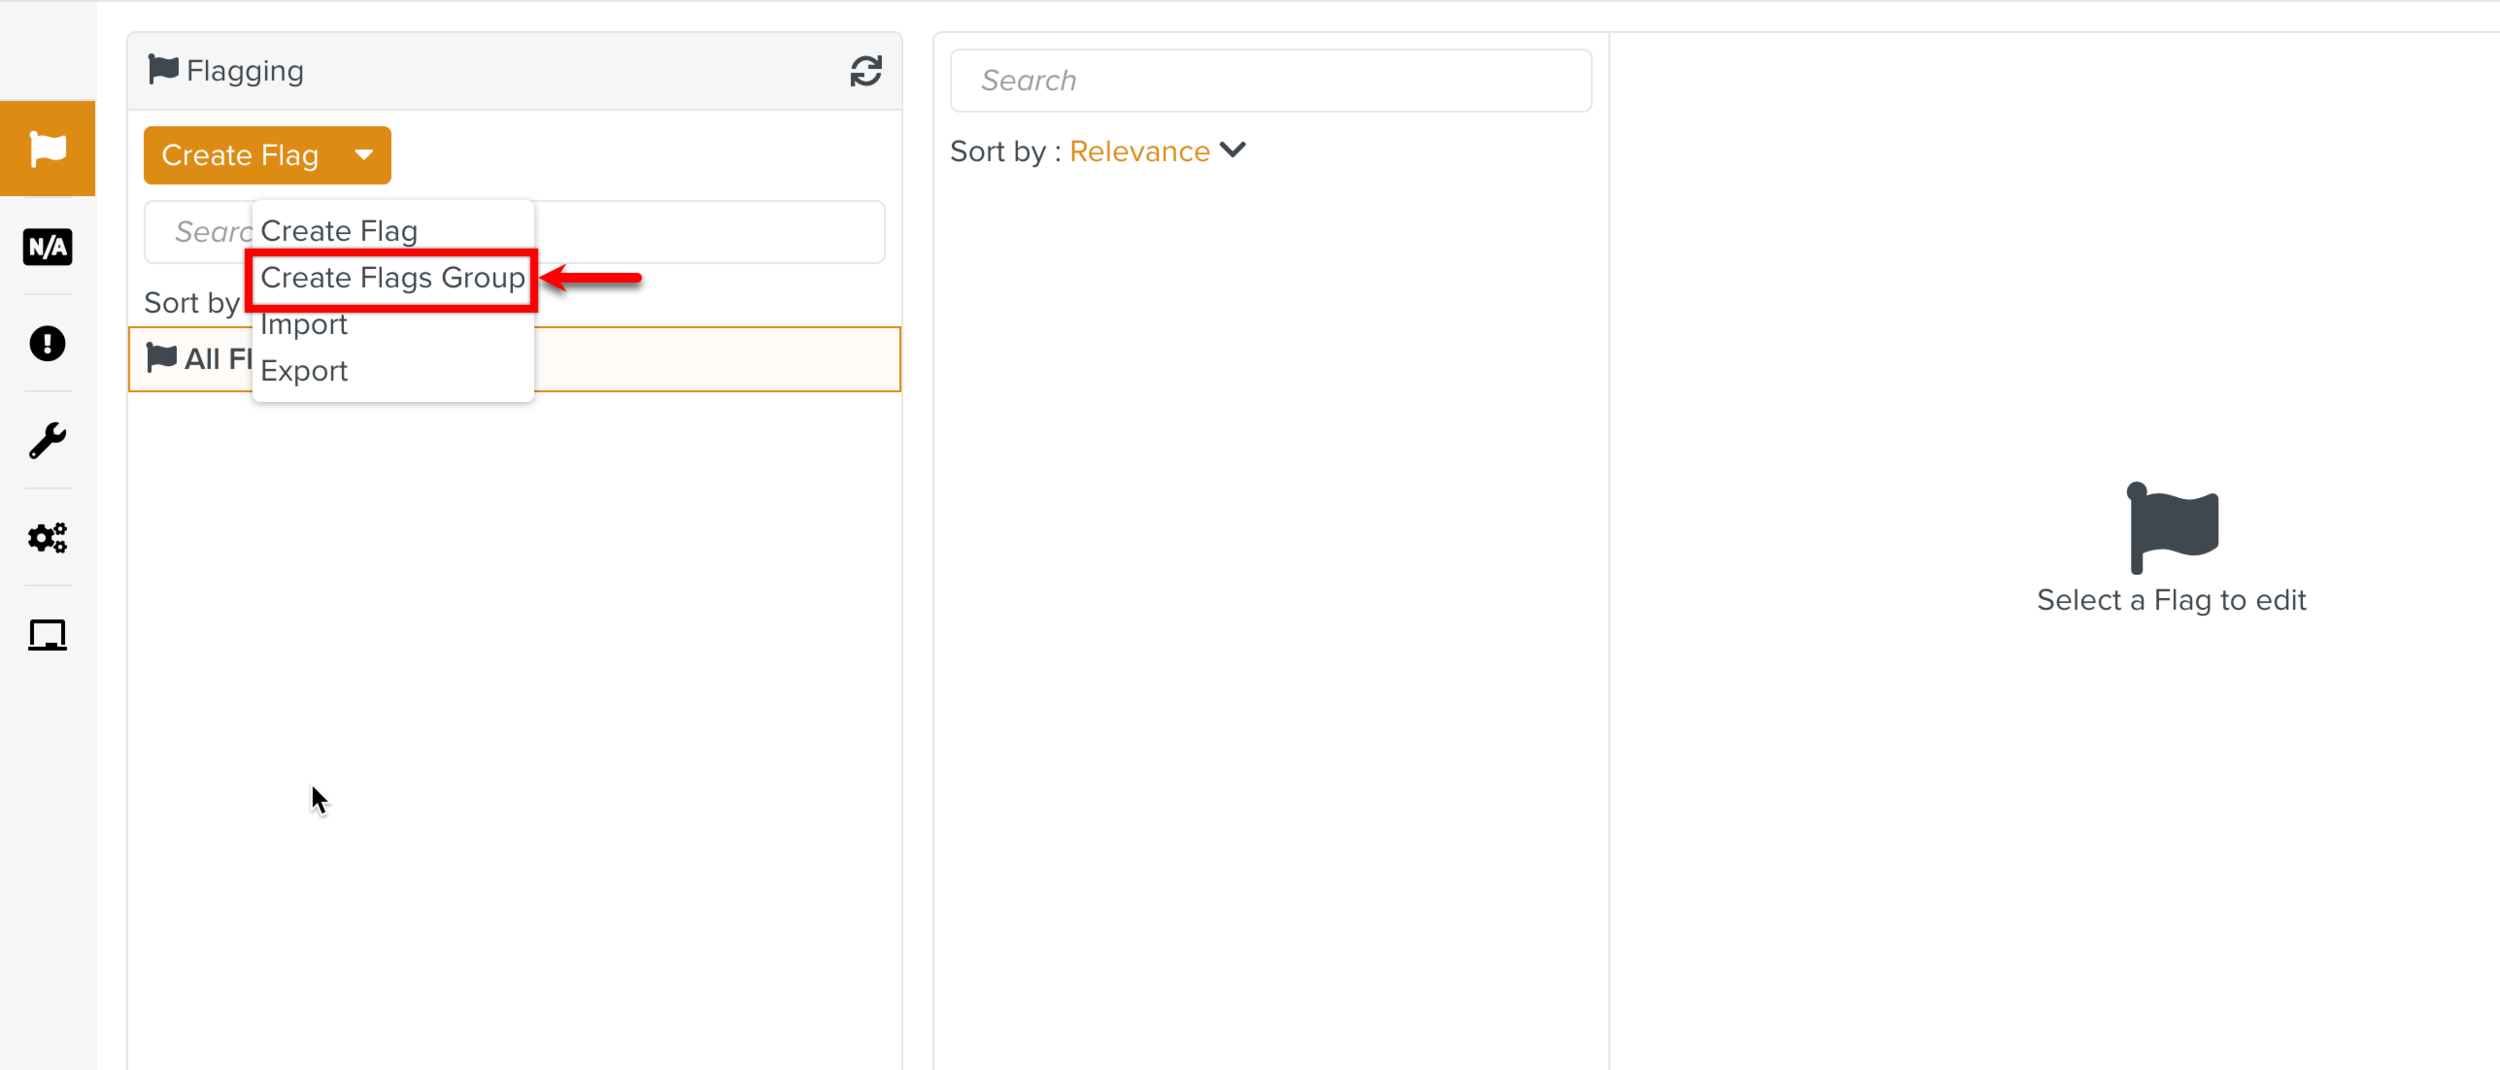Viewport: 2500px width, 1070px height.
Task: Click the flag icon beside Flagging title
Action: [x=162, y=70]
